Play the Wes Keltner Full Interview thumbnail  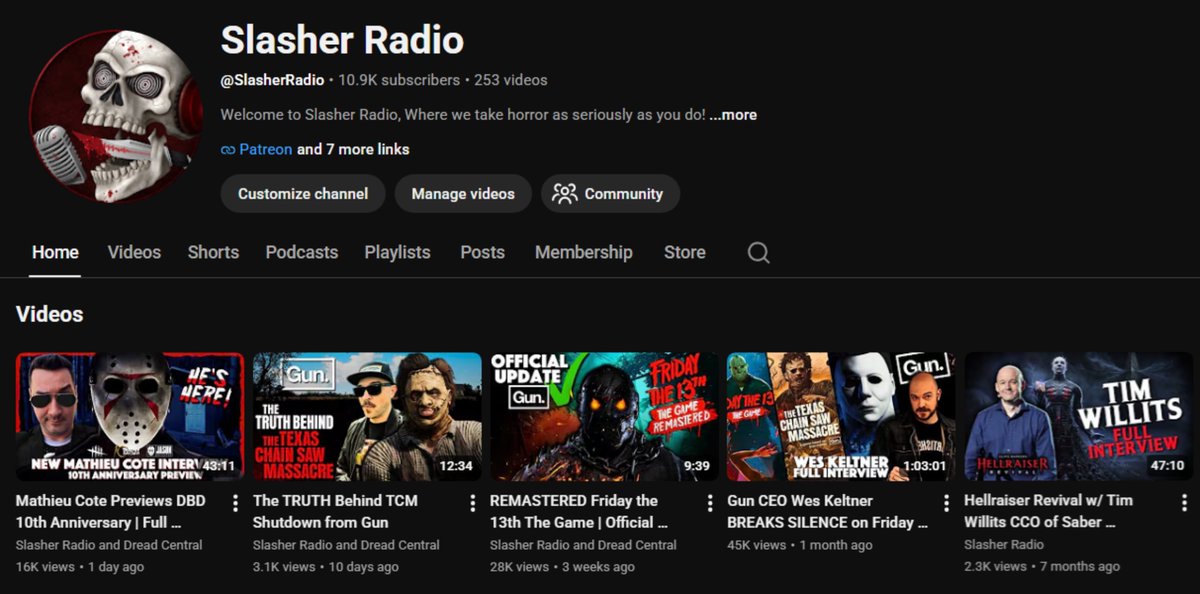(x=841, y=417)
